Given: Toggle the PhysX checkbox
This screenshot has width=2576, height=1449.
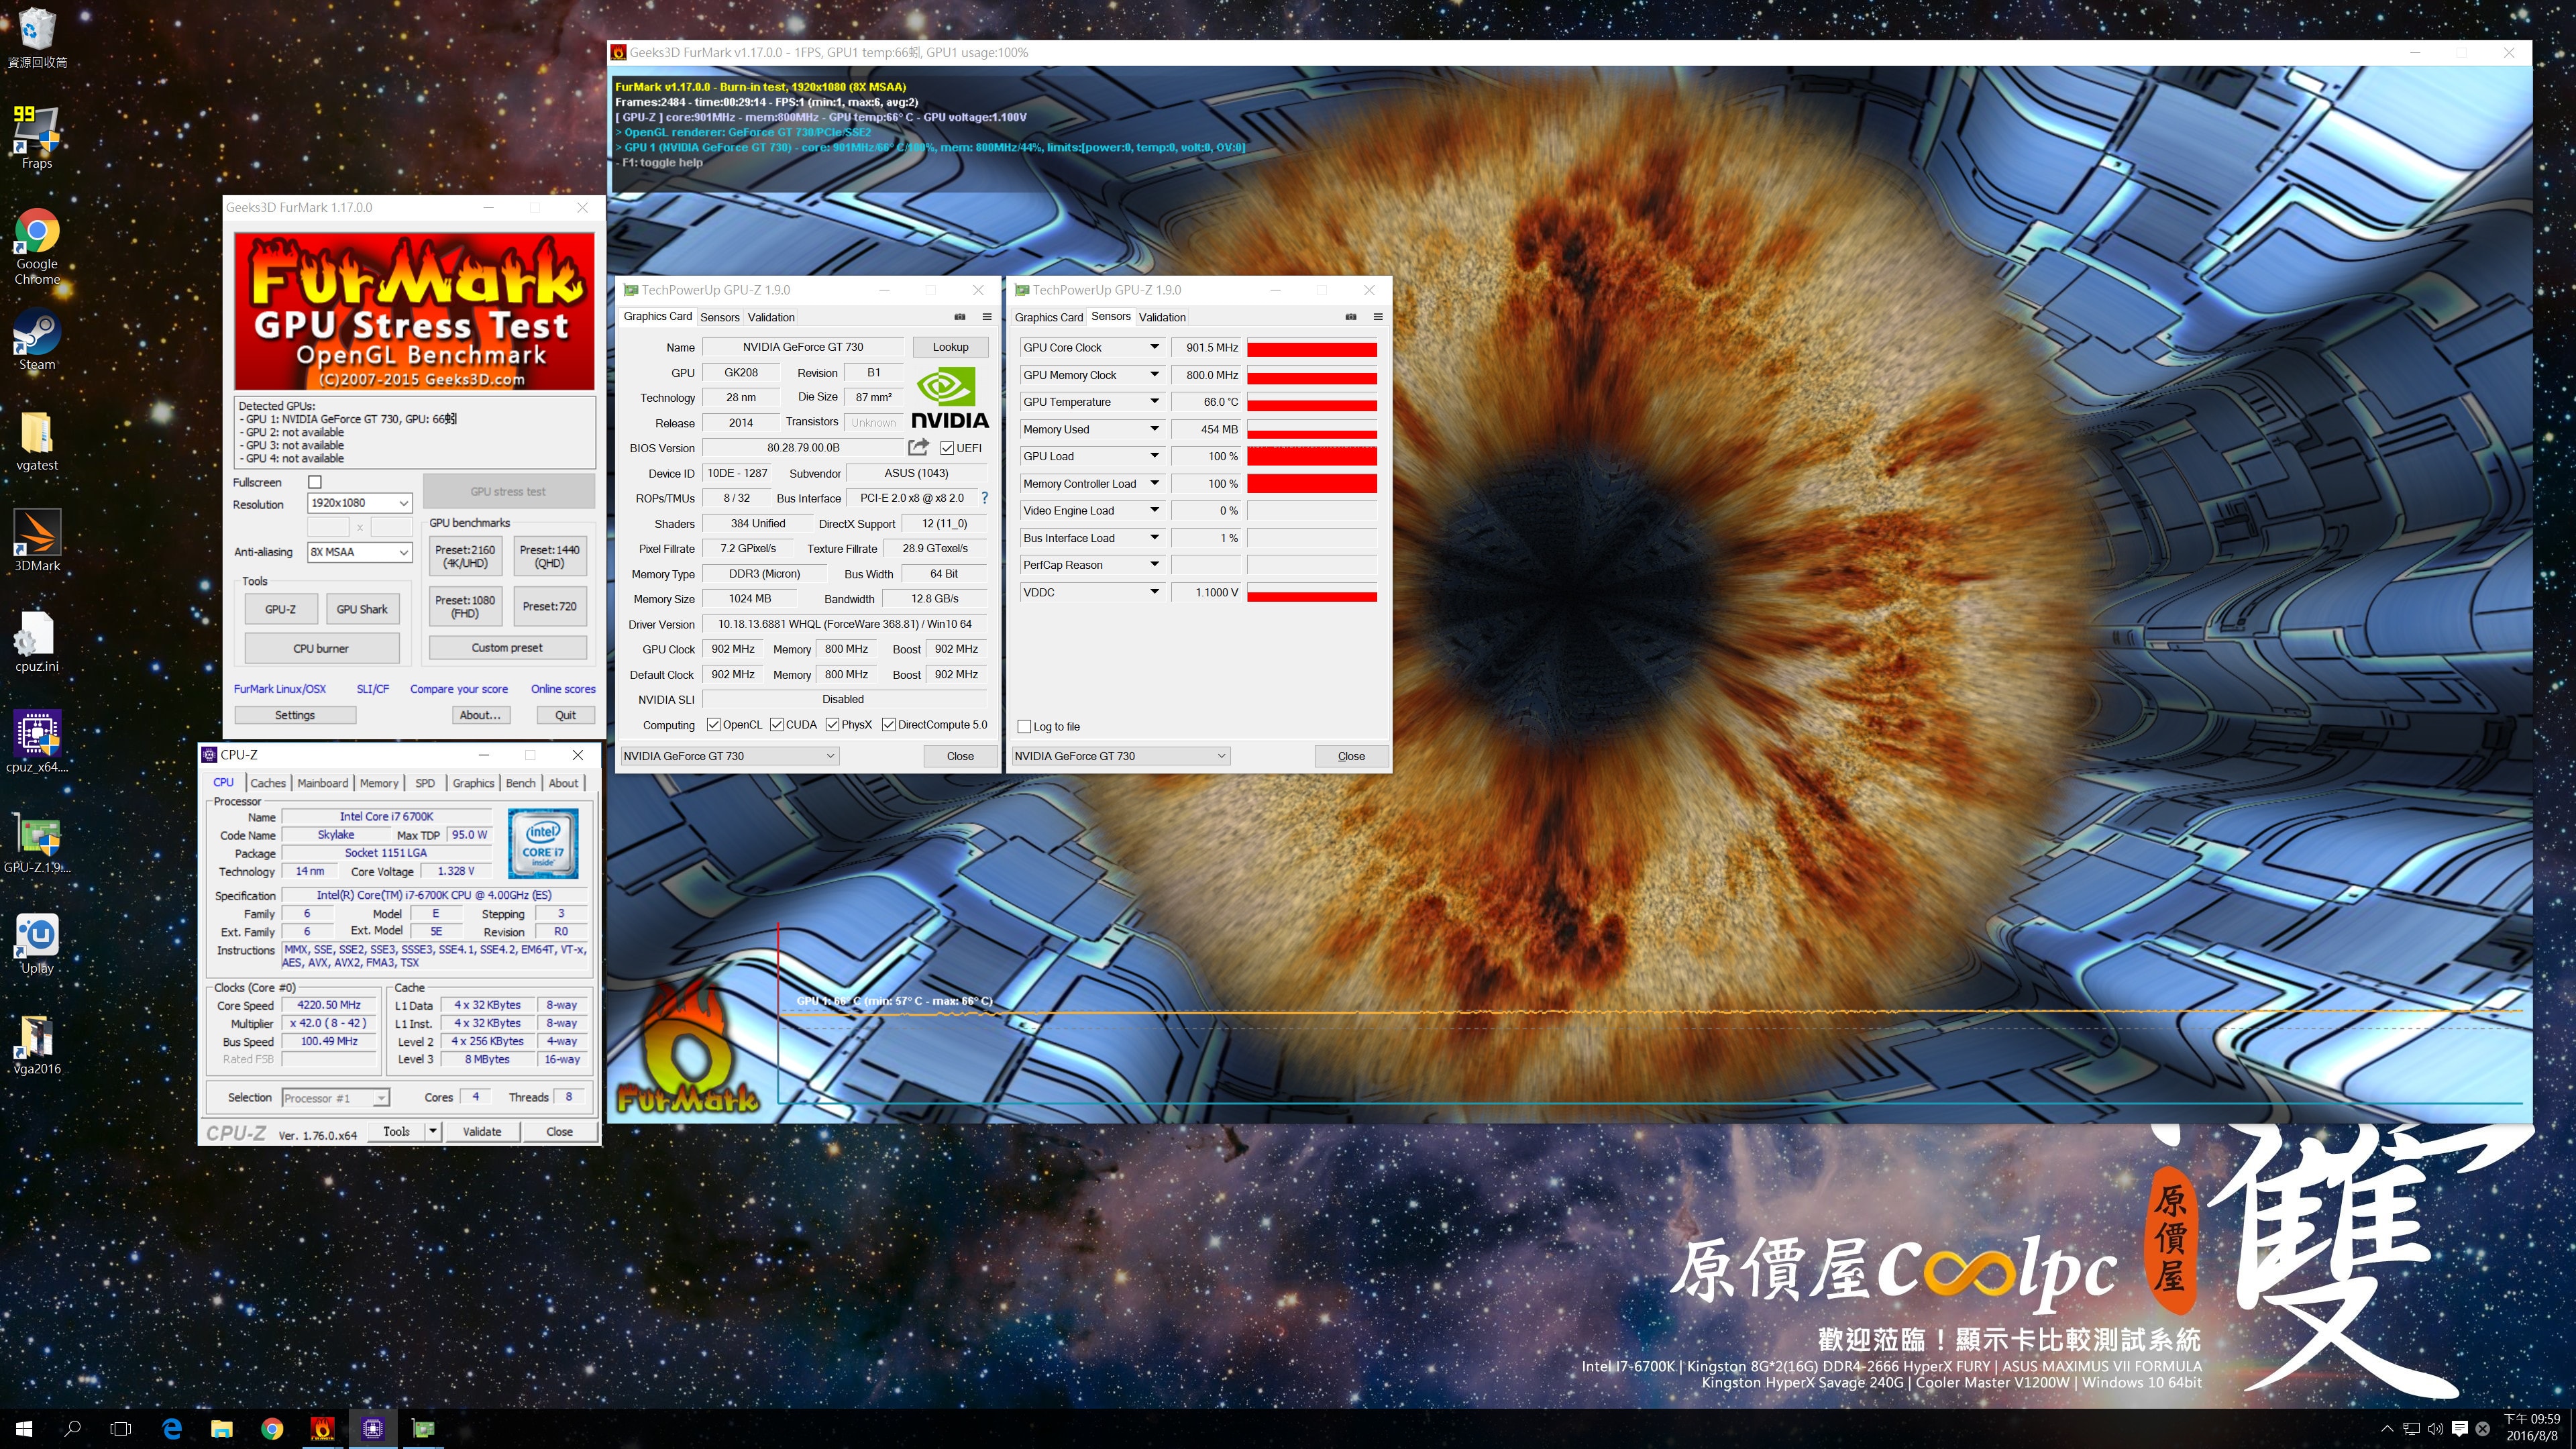Looking at the screenshot, I should pos(832,725).
